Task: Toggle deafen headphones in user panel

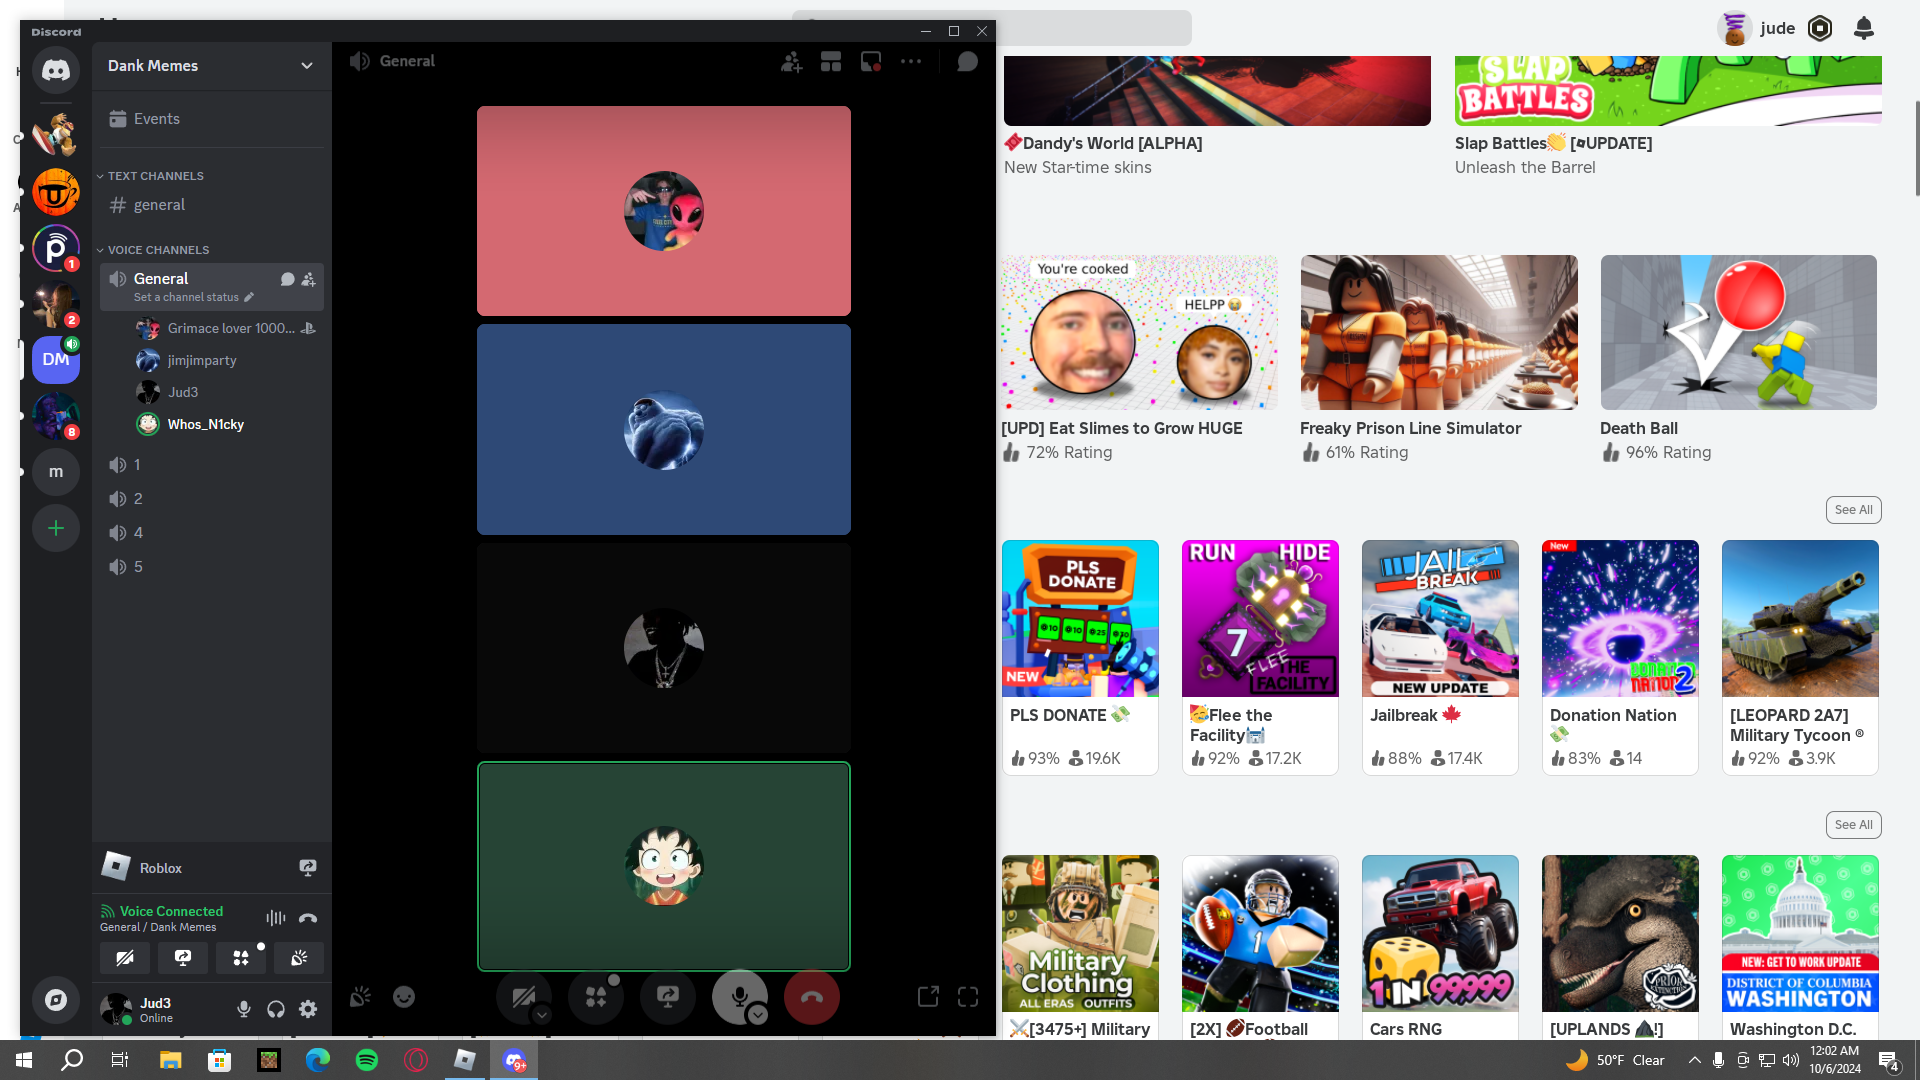Action: click(276, 1010)
